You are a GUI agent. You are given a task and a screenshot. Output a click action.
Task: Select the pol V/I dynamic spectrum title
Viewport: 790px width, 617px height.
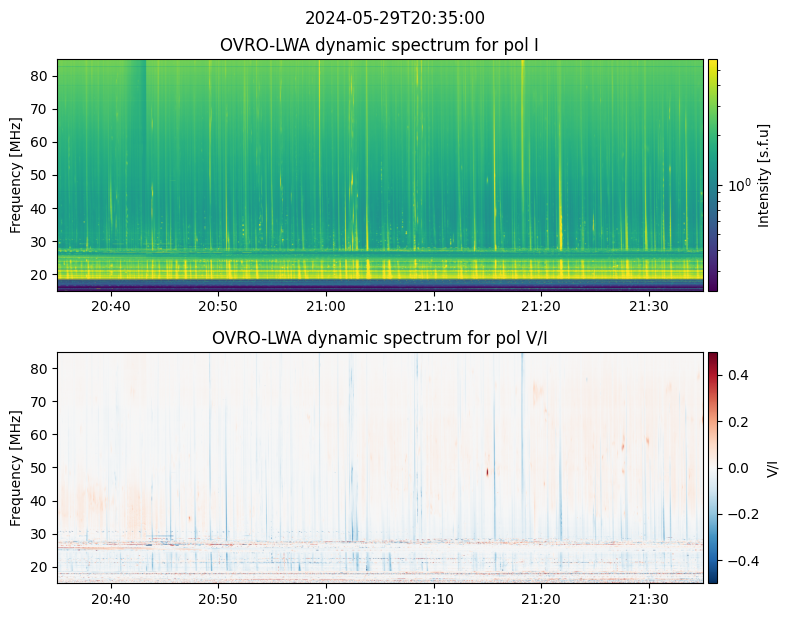[x=380, y=338]
